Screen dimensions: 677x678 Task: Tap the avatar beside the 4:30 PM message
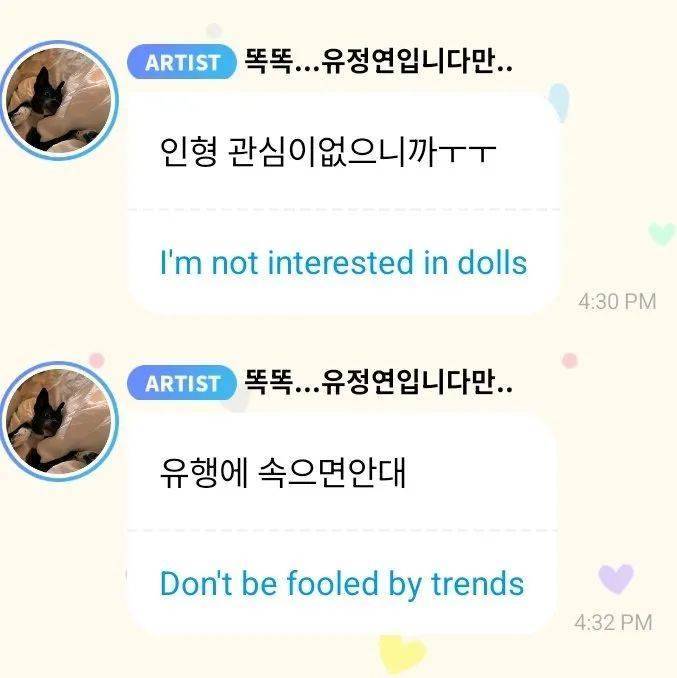[58, 101]
